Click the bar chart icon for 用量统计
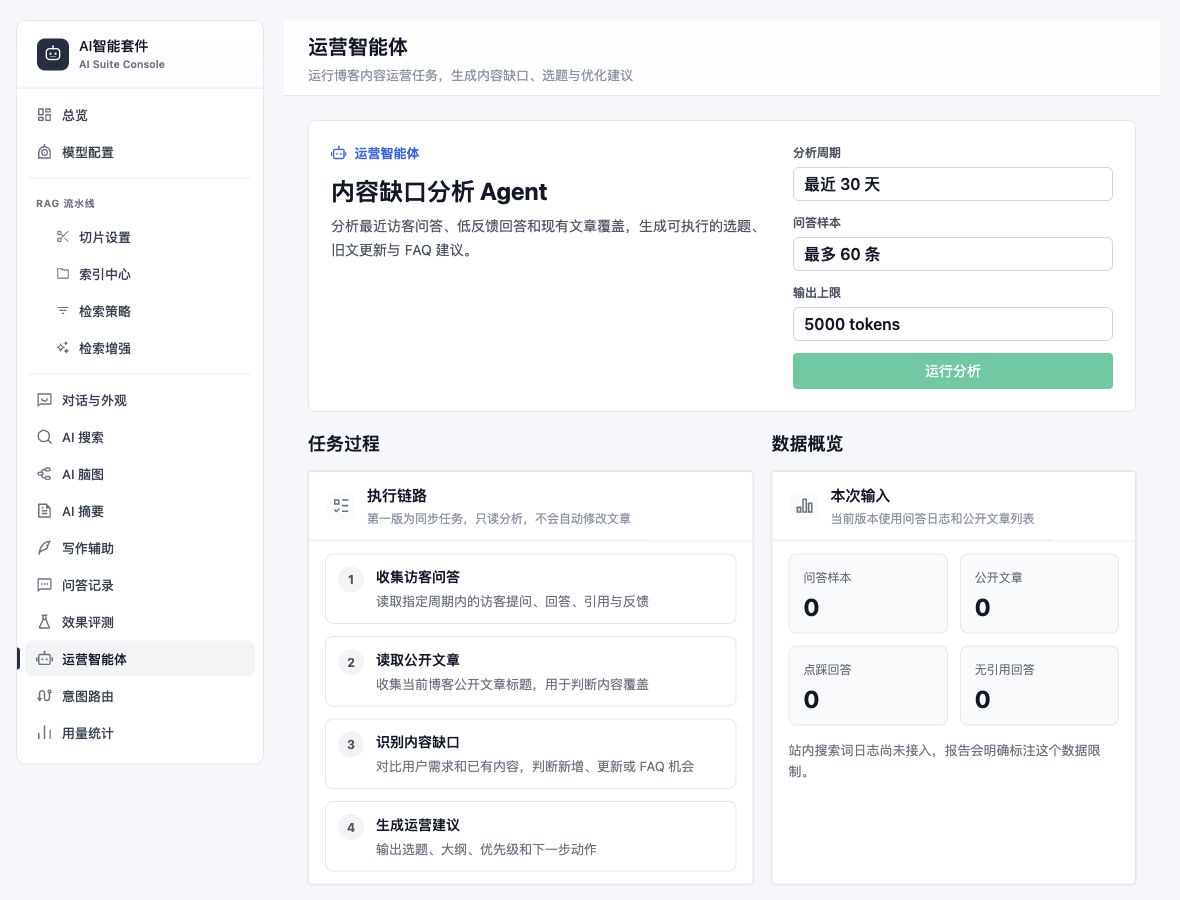 point(44,732)
